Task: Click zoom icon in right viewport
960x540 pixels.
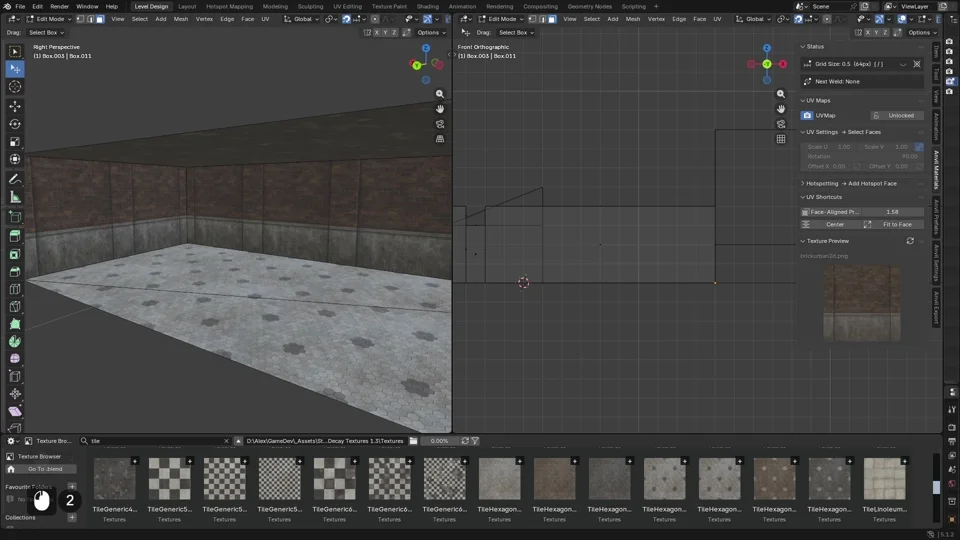Action: pyautogui.click(x=781, y=94)
